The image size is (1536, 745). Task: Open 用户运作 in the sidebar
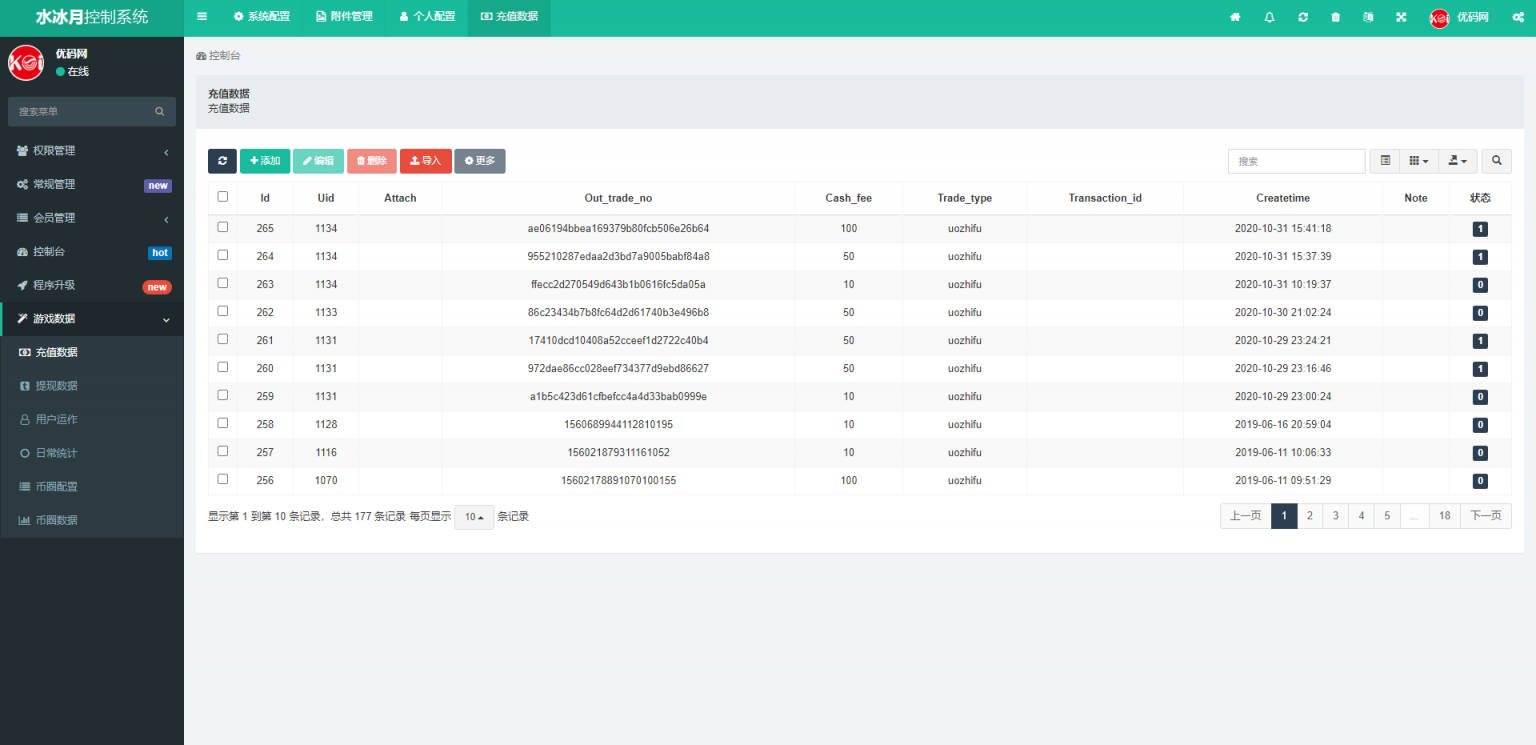click(x=92, y=420)
